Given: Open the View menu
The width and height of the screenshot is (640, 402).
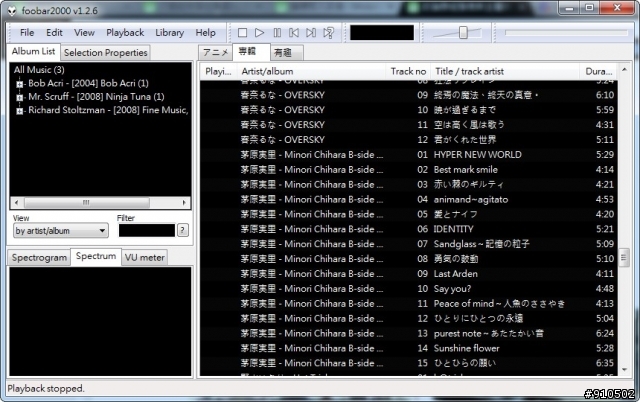Looking at the screenshot, I should 84,33.
